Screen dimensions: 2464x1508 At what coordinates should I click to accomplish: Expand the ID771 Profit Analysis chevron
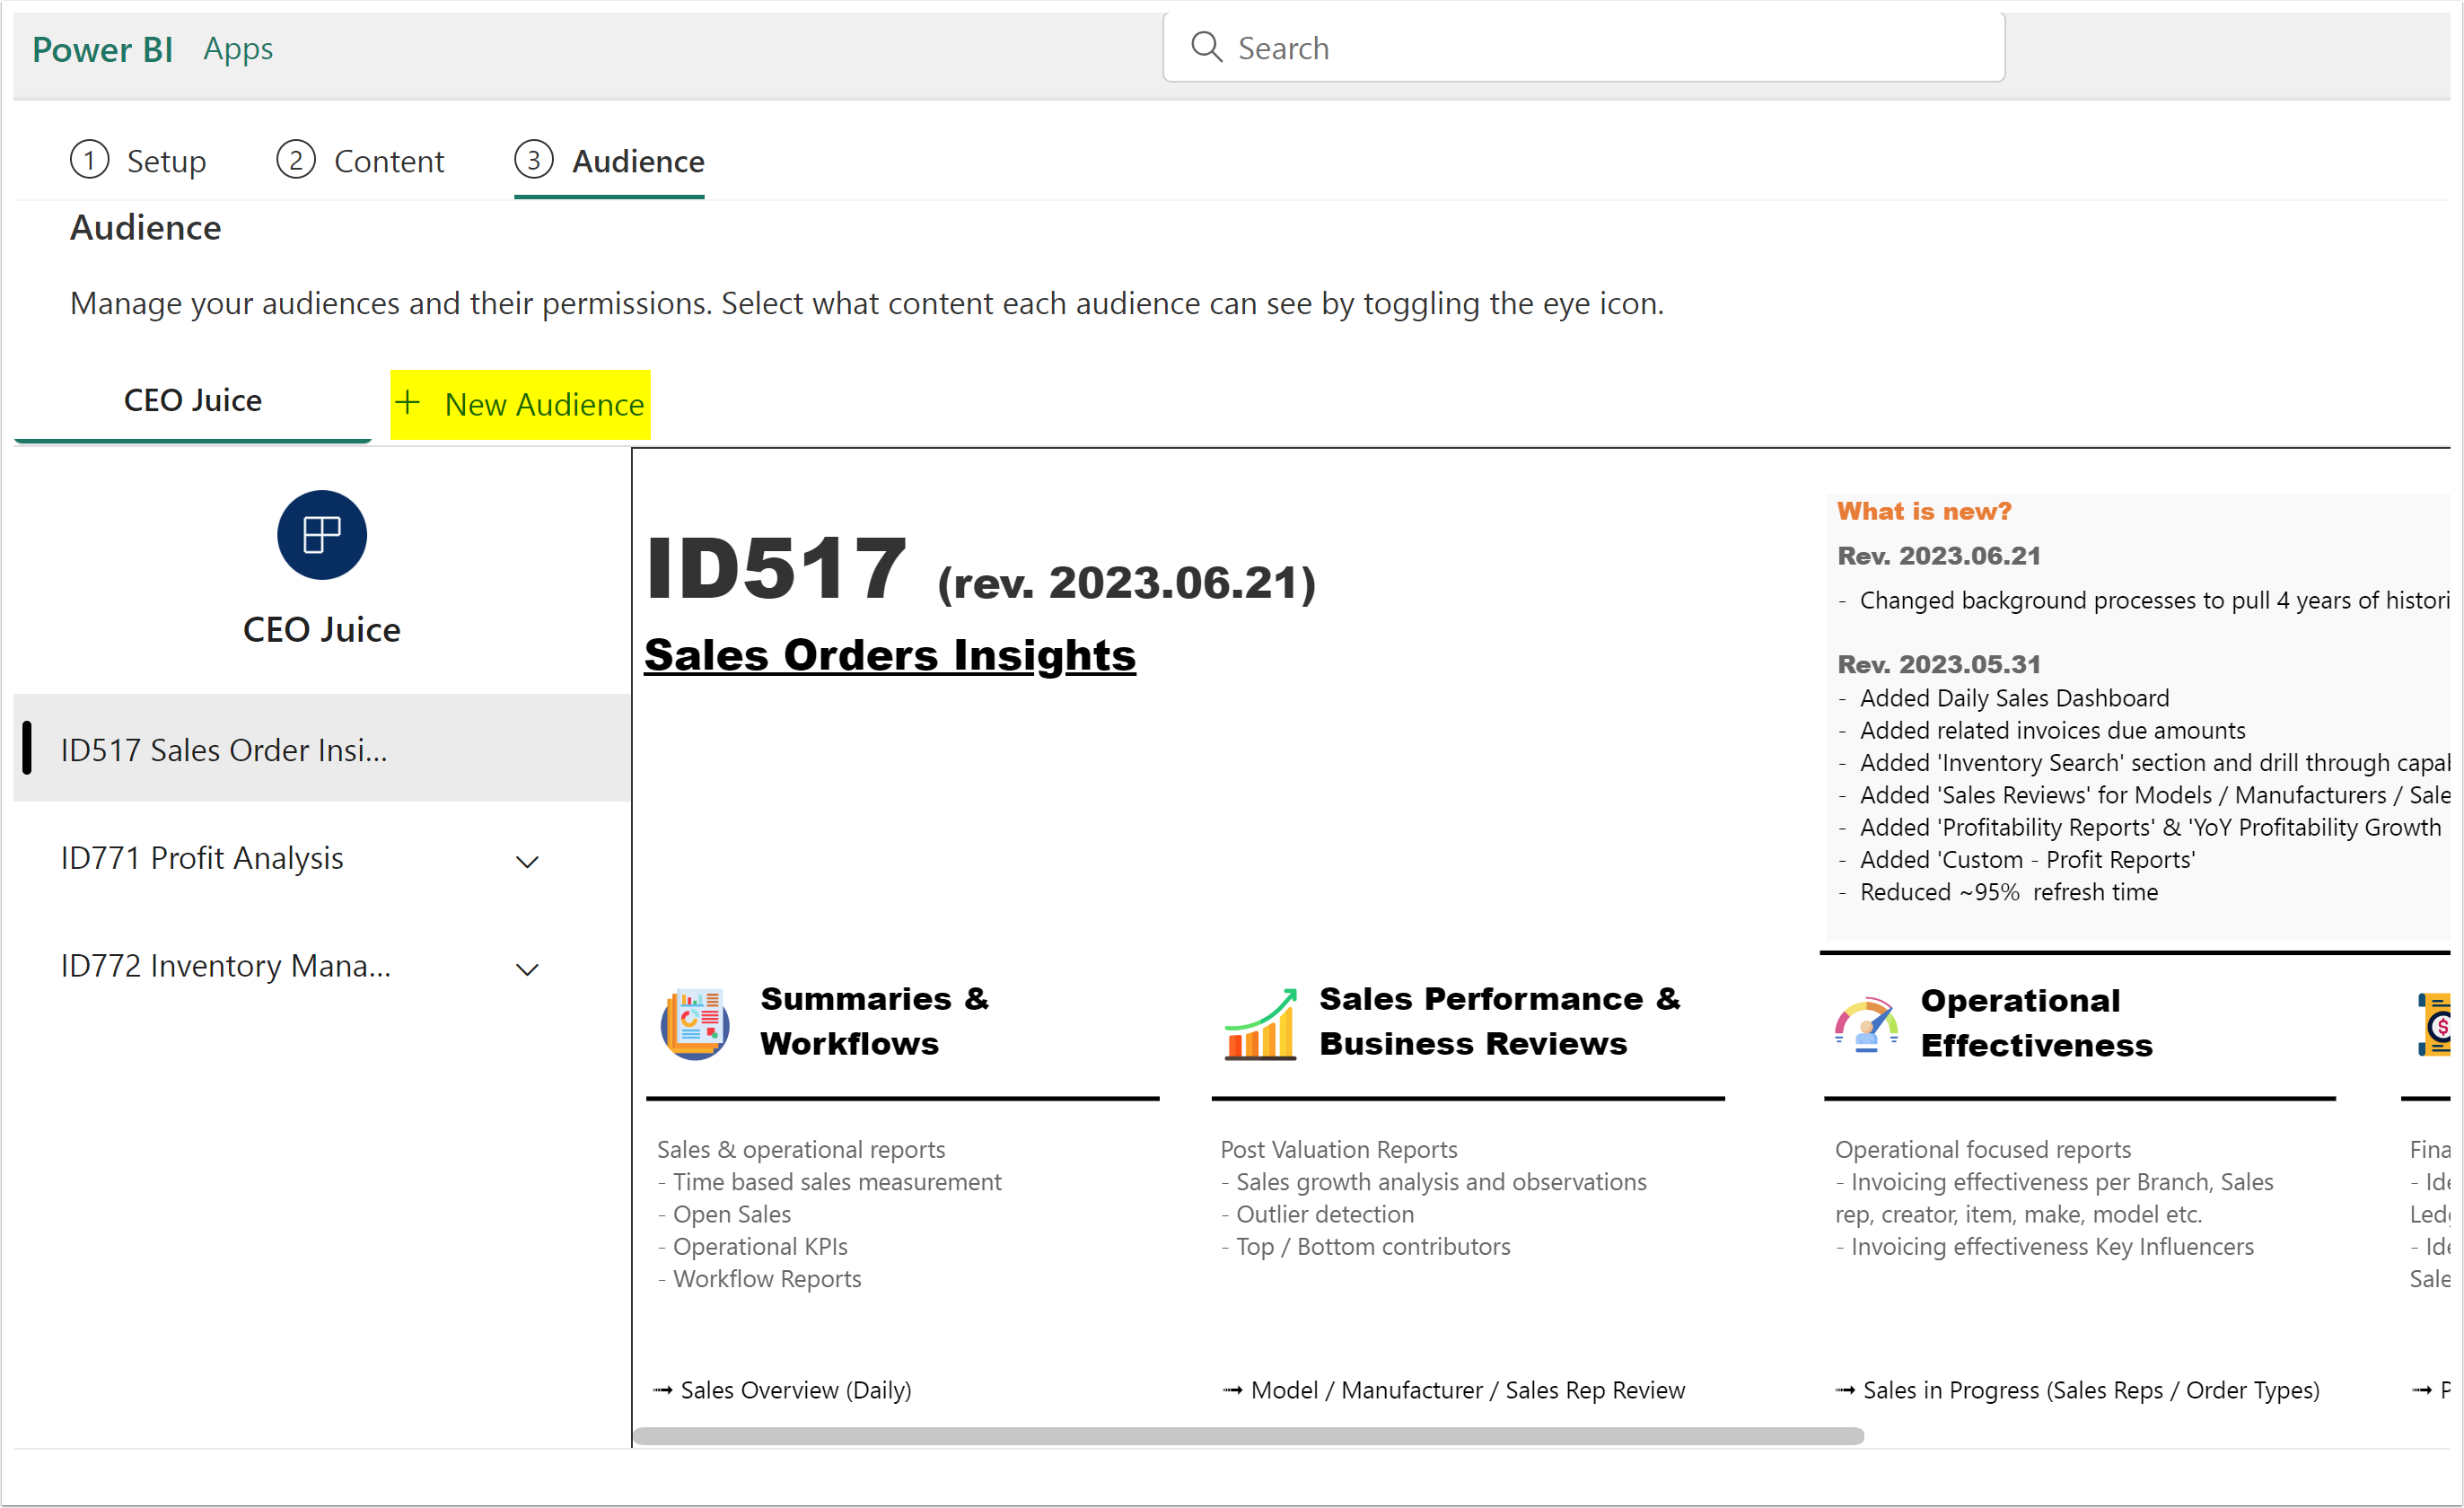(527, 861)
